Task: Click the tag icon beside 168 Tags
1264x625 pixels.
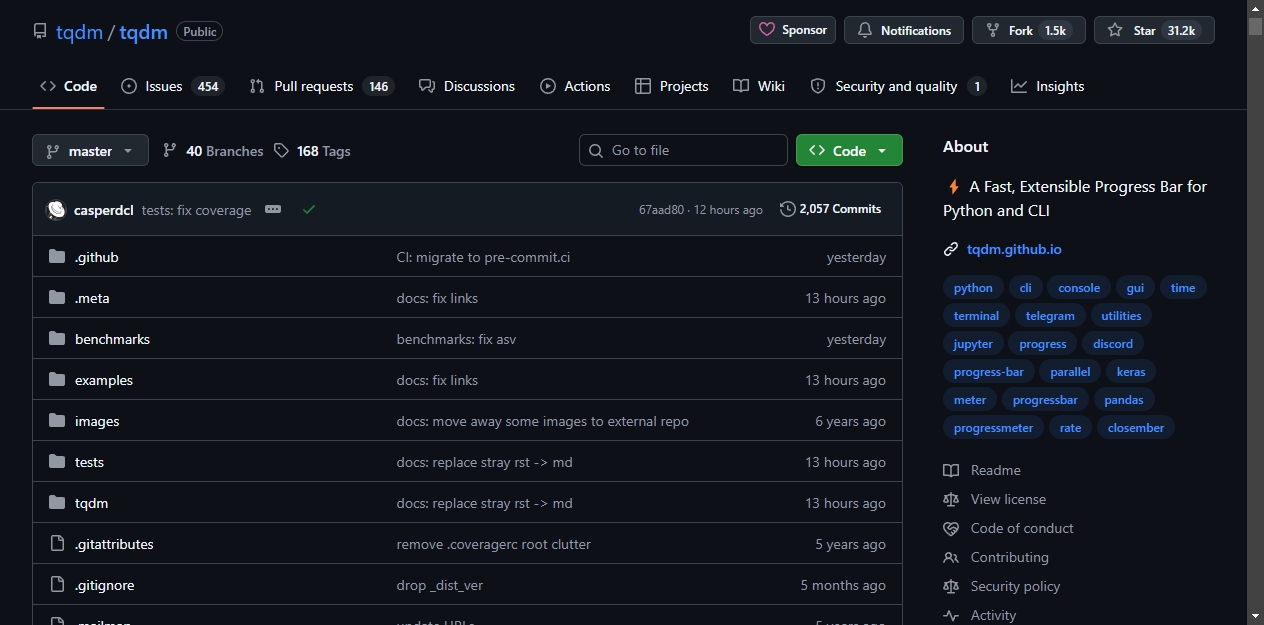Action: coord(281,150)
